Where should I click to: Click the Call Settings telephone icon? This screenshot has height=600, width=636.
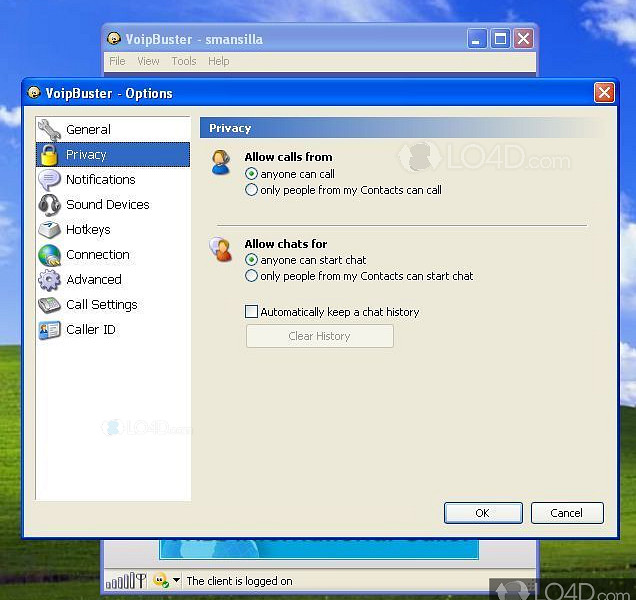(x=49, y=305)
